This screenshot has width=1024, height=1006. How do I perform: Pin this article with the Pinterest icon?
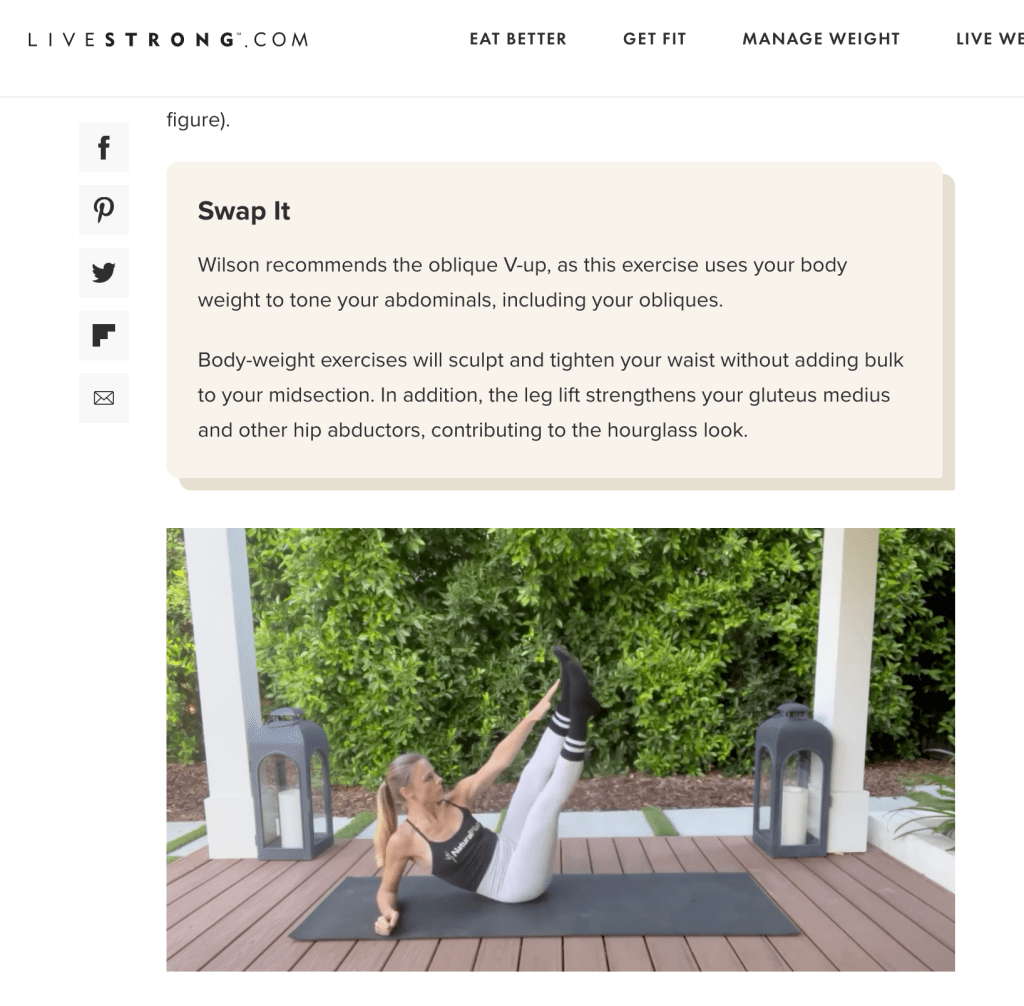click(104, 210)
